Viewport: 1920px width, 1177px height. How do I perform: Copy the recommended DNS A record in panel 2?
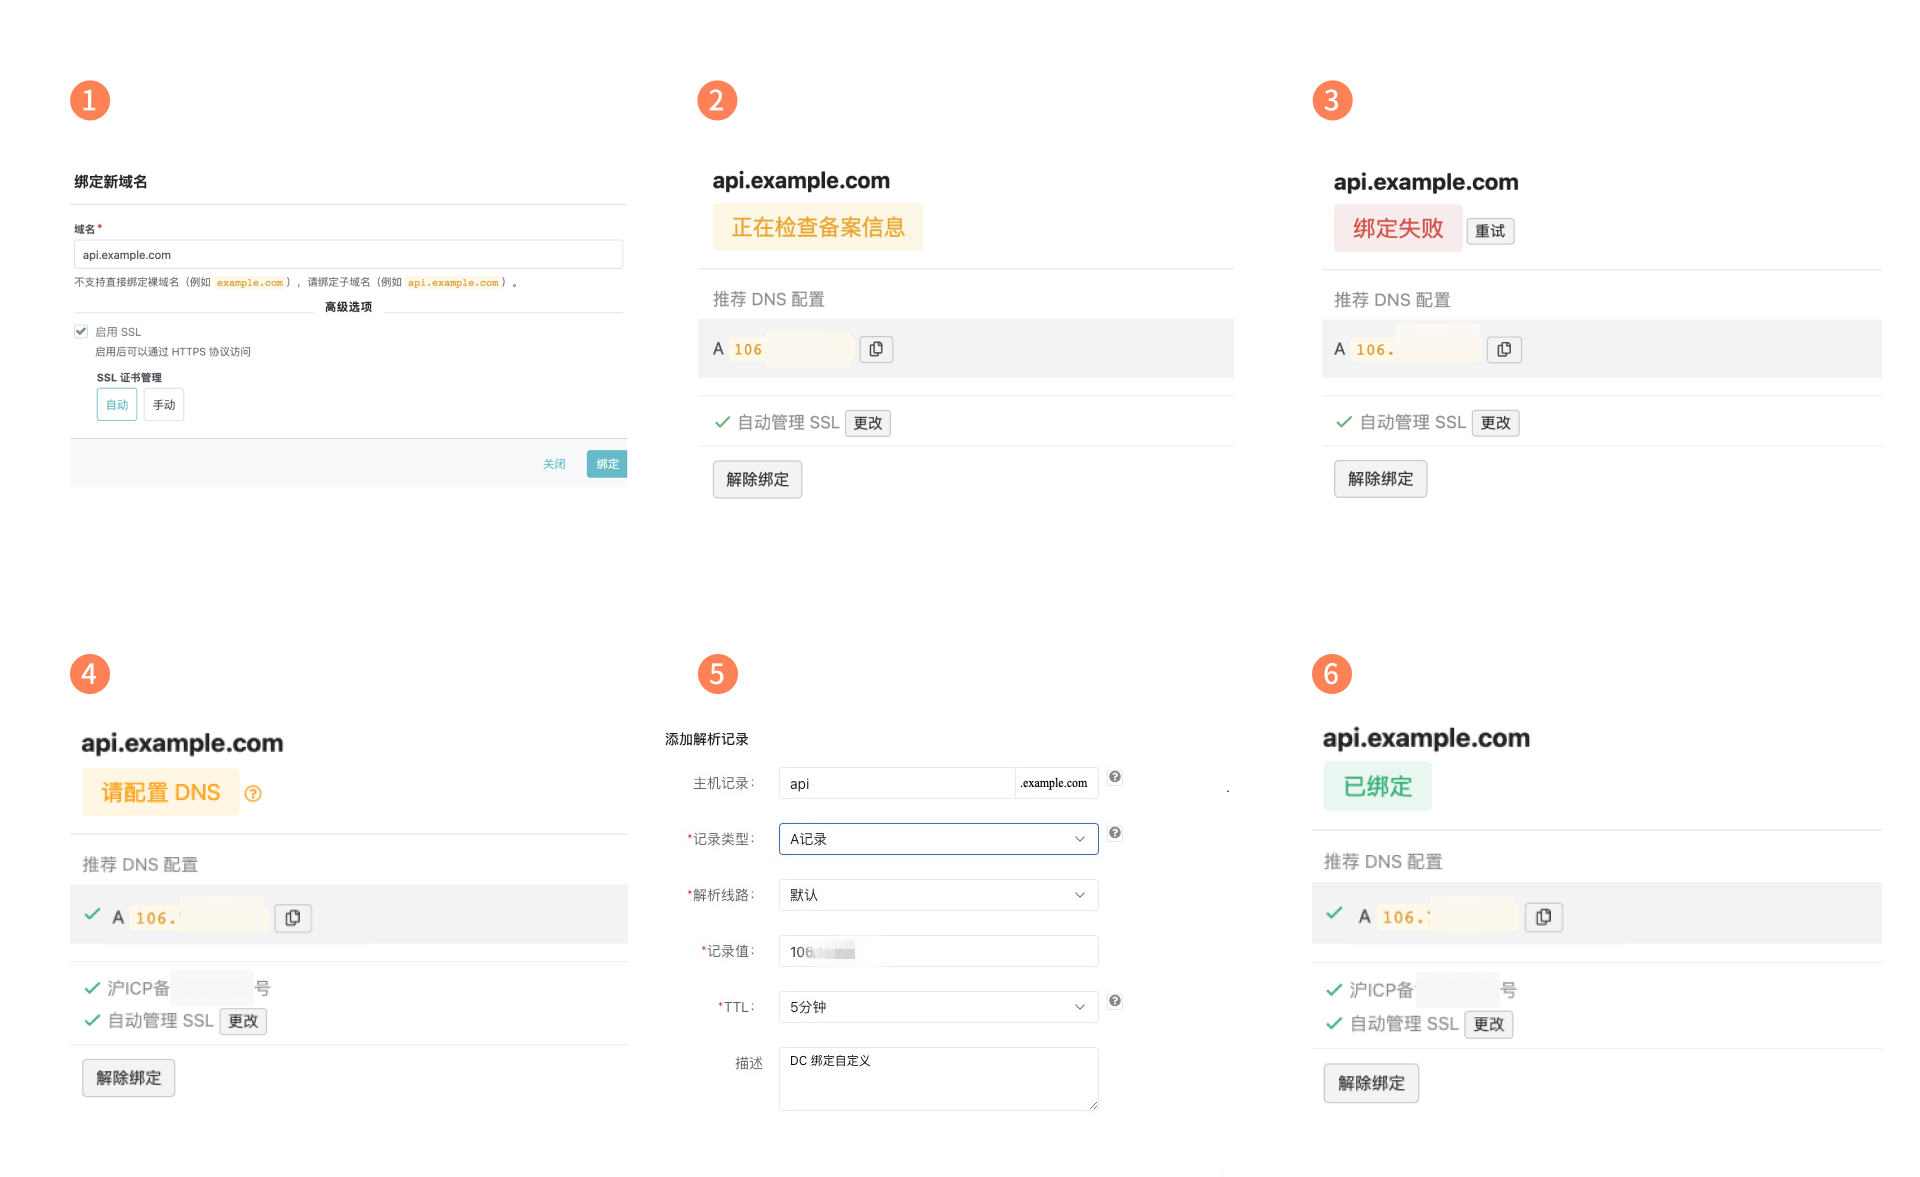(x=875, y=349)
